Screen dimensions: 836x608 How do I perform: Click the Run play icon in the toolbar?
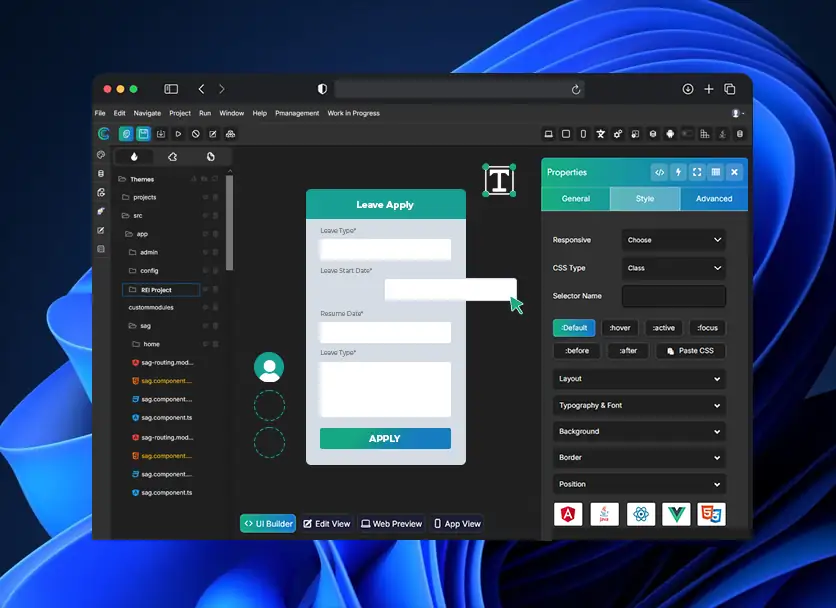(x=178, y=134)
